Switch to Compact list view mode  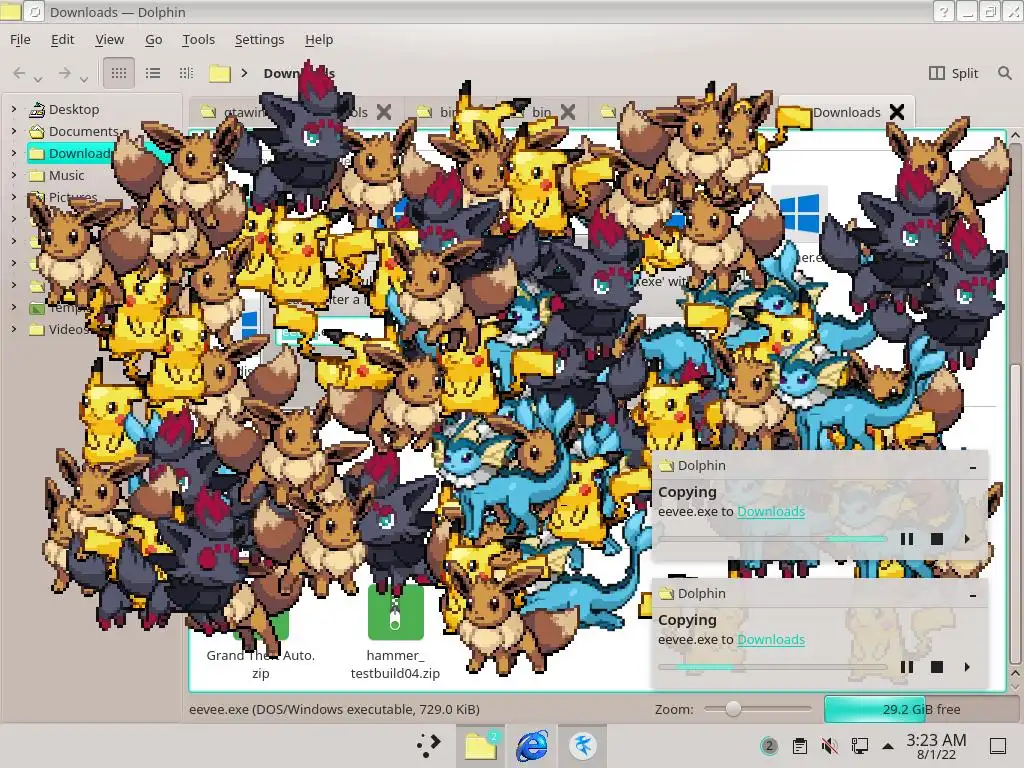(x=153, y=73)
